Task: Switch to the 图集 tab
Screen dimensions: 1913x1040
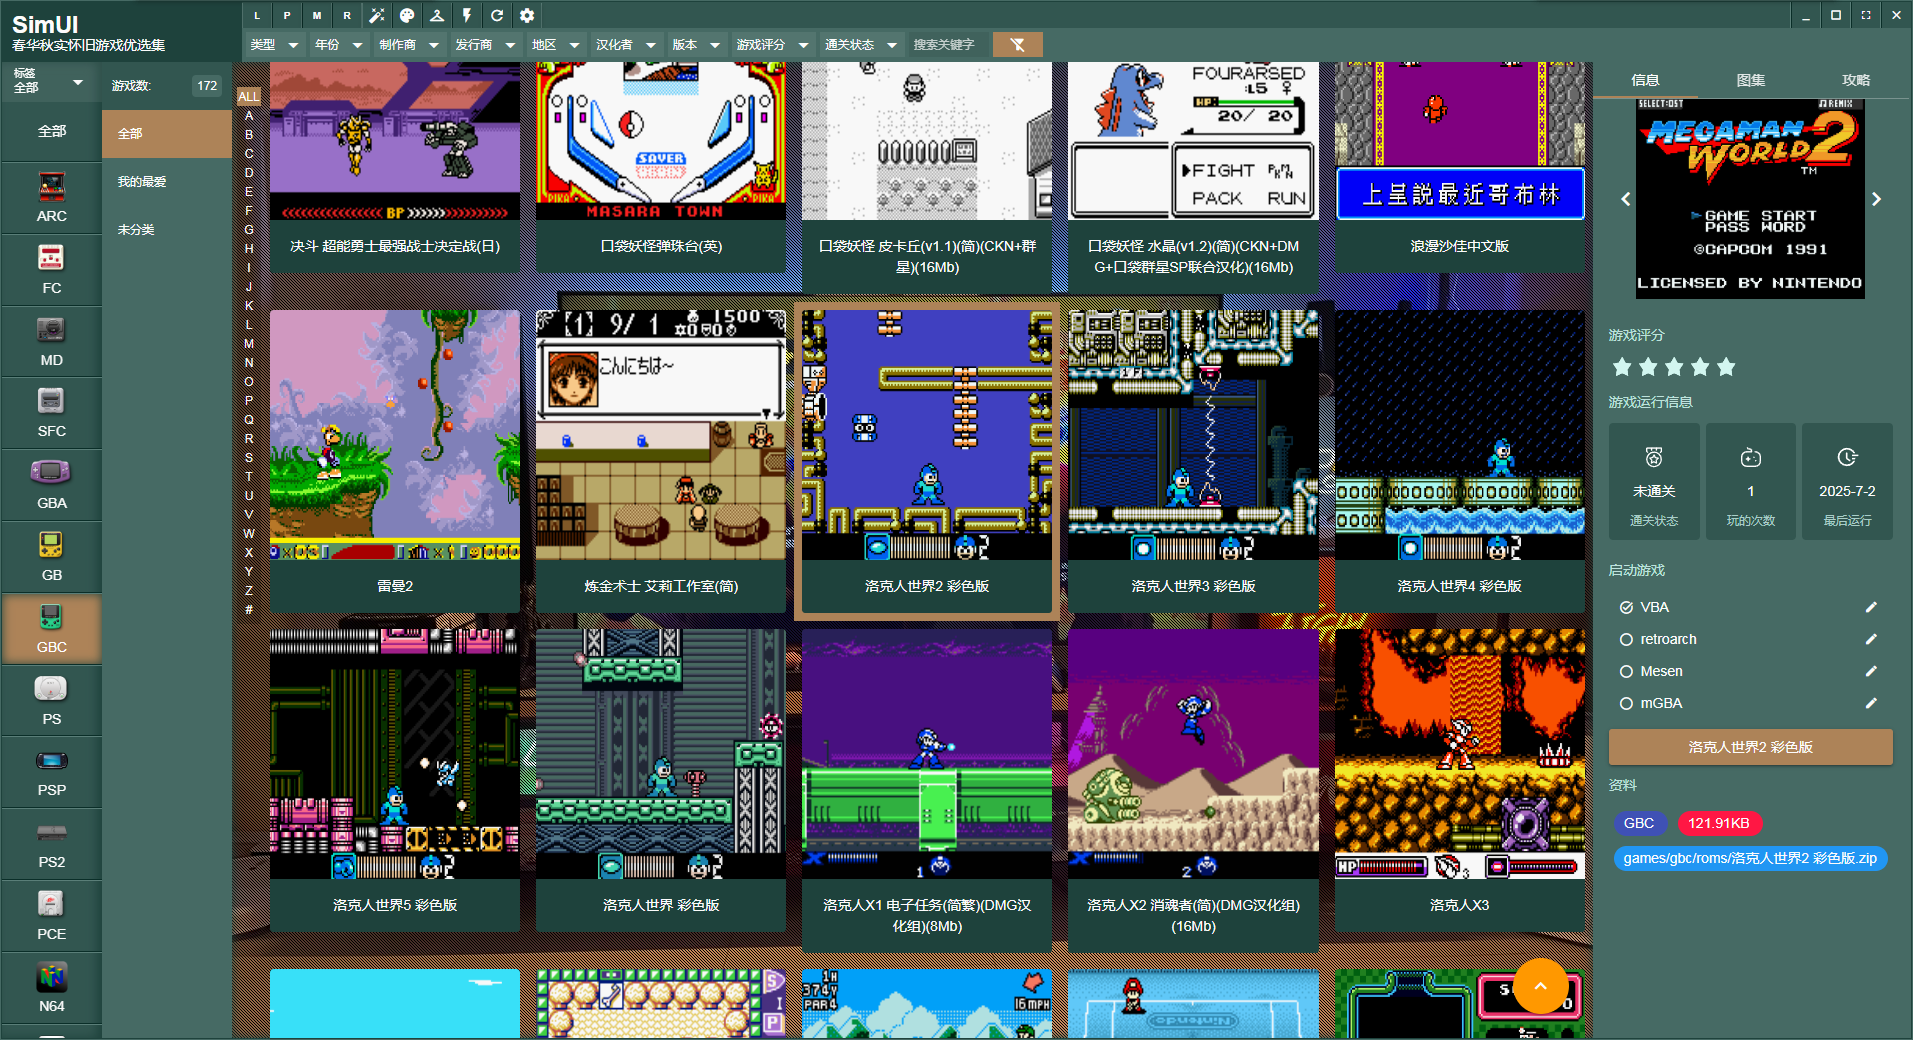Action: coord(1750,80)
